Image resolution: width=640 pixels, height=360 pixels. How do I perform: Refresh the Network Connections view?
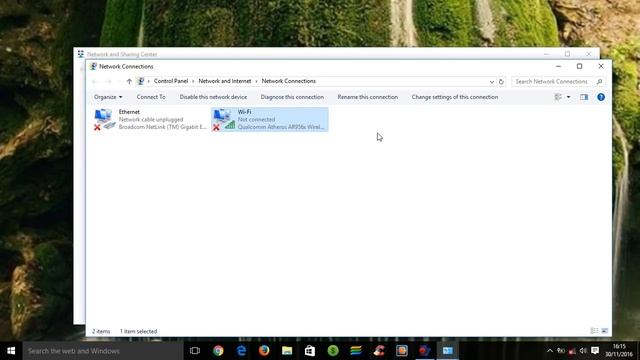(501, 82)
